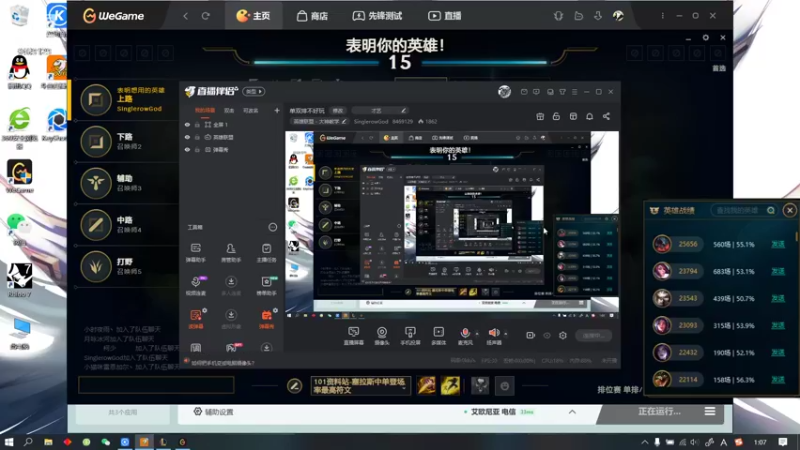Image resolution: width=800 pixels, height=450 pixels.
Task: Open the rune page dropdown 101资料站
Action: (360, 386)
